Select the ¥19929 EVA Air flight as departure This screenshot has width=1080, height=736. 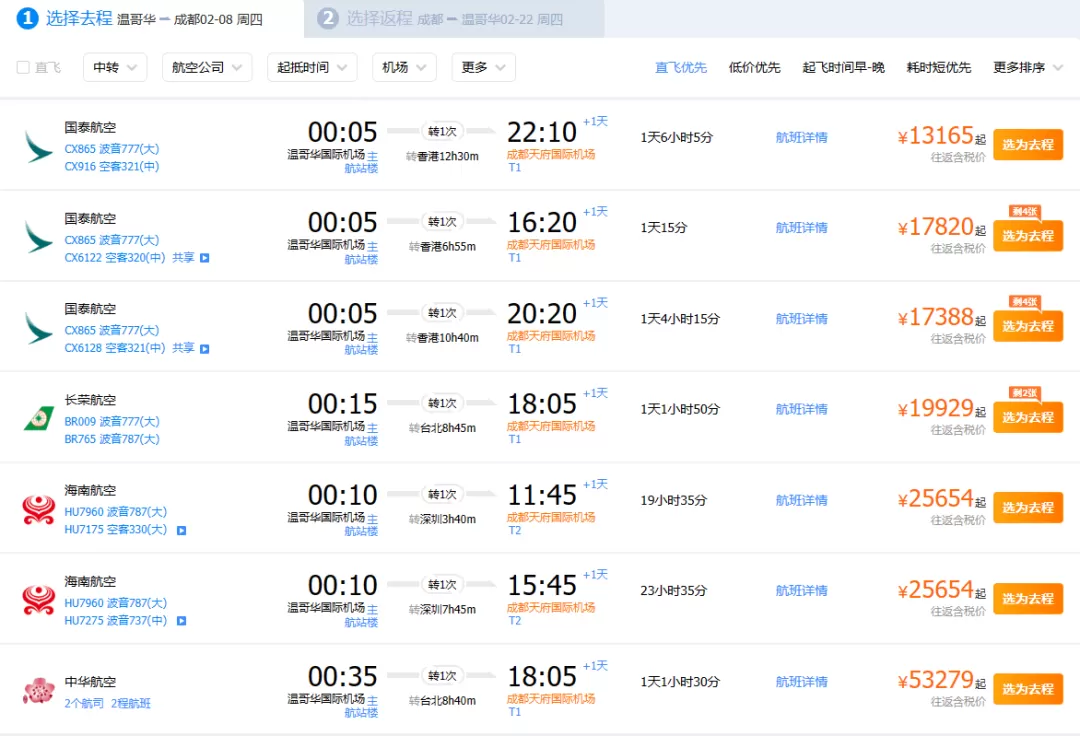(1028, 417)
